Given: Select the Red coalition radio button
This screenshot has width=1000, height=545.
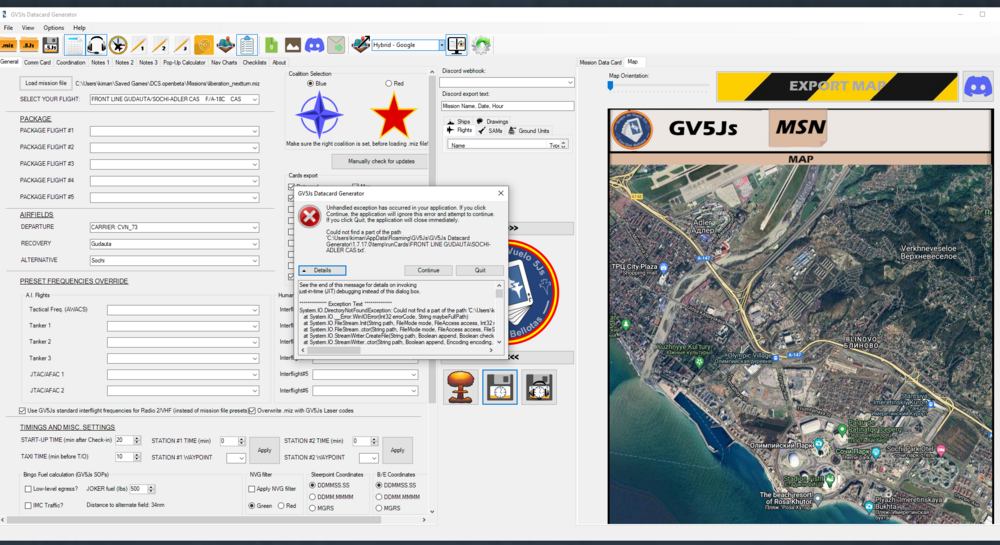Looking at the screenshot, I should tap(388, 84).
